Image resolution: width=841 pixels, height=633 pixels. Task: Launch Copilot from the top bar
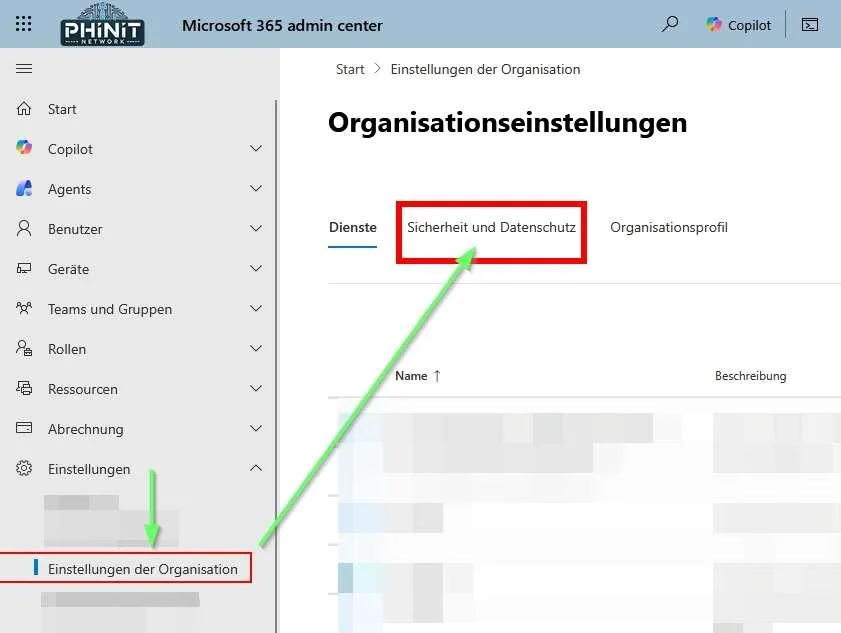737,24
